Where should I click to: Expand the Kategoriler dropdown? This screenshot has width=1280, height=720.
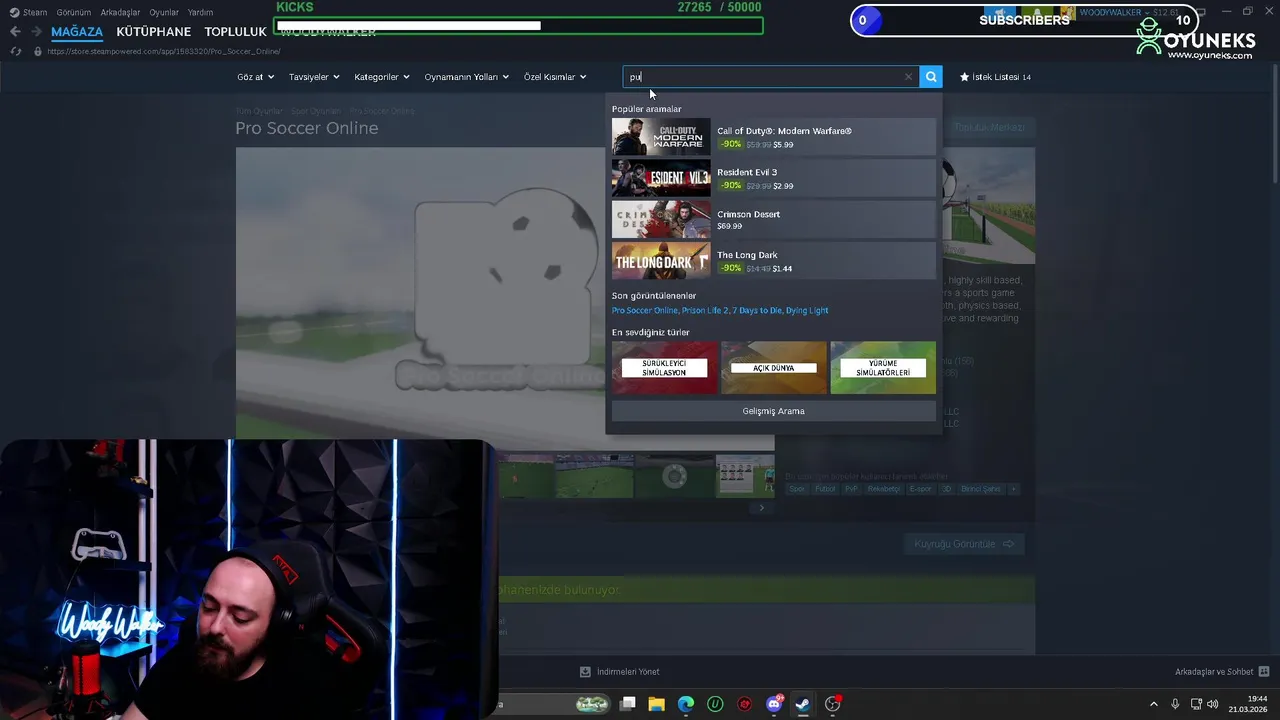coord(382,77)
